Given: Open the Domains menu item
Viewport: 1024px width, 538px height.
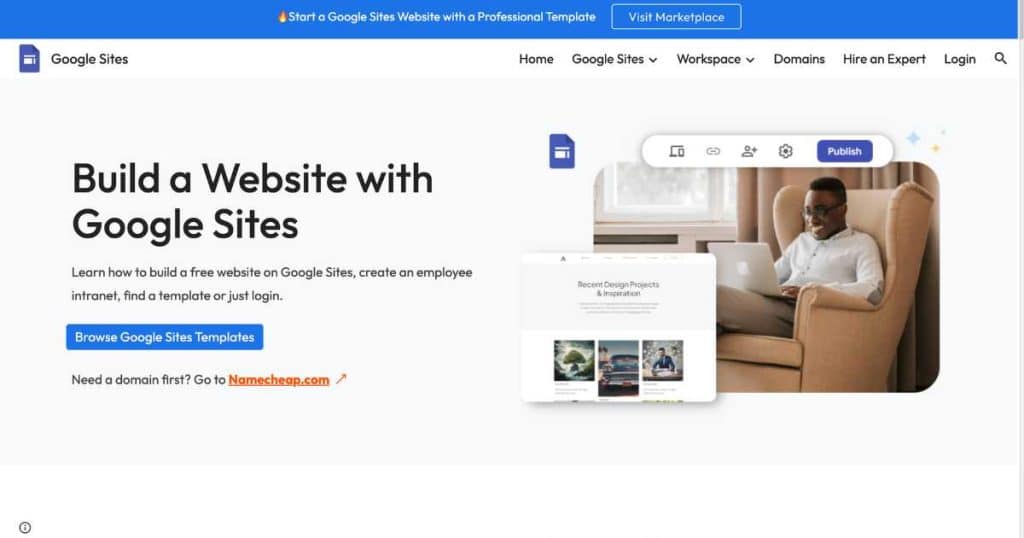Looking at the screenshot, I should (x=799, y=59).
